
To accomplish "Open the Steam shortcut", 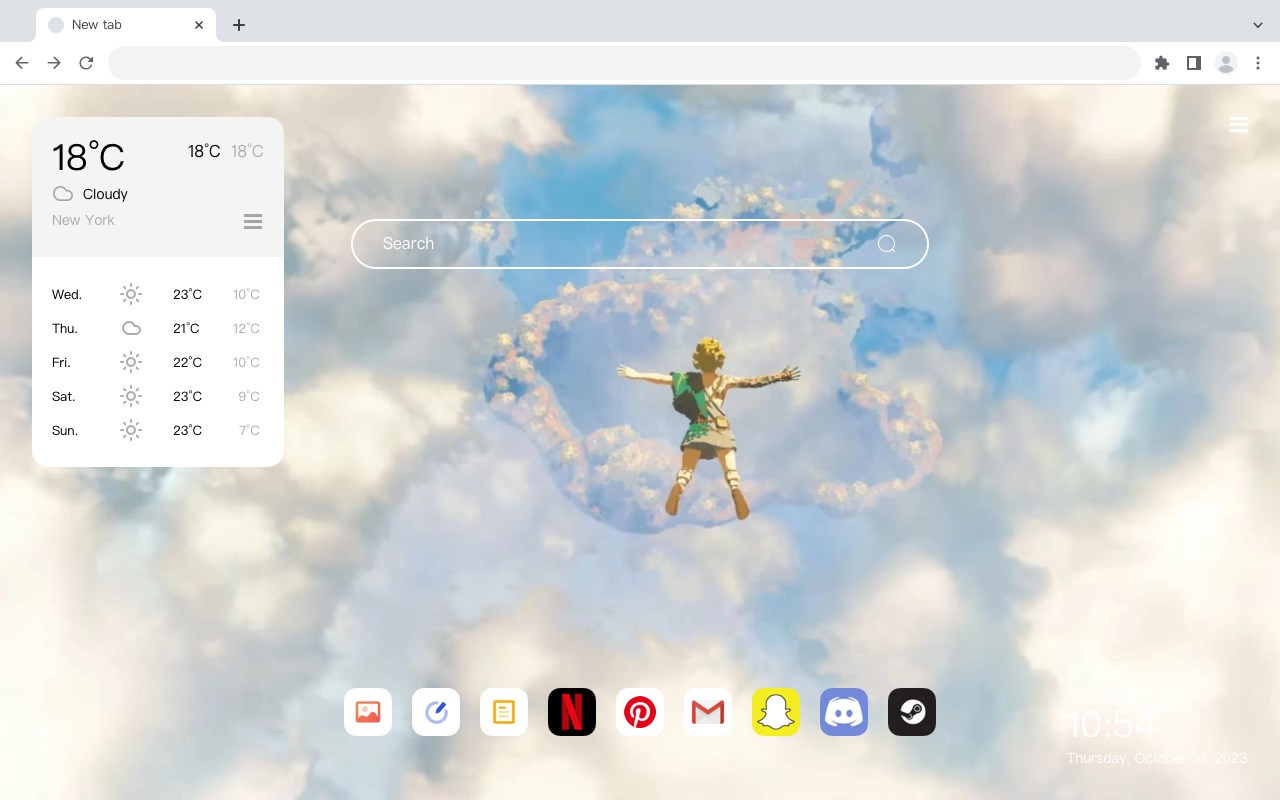I will tap(912, 712).
